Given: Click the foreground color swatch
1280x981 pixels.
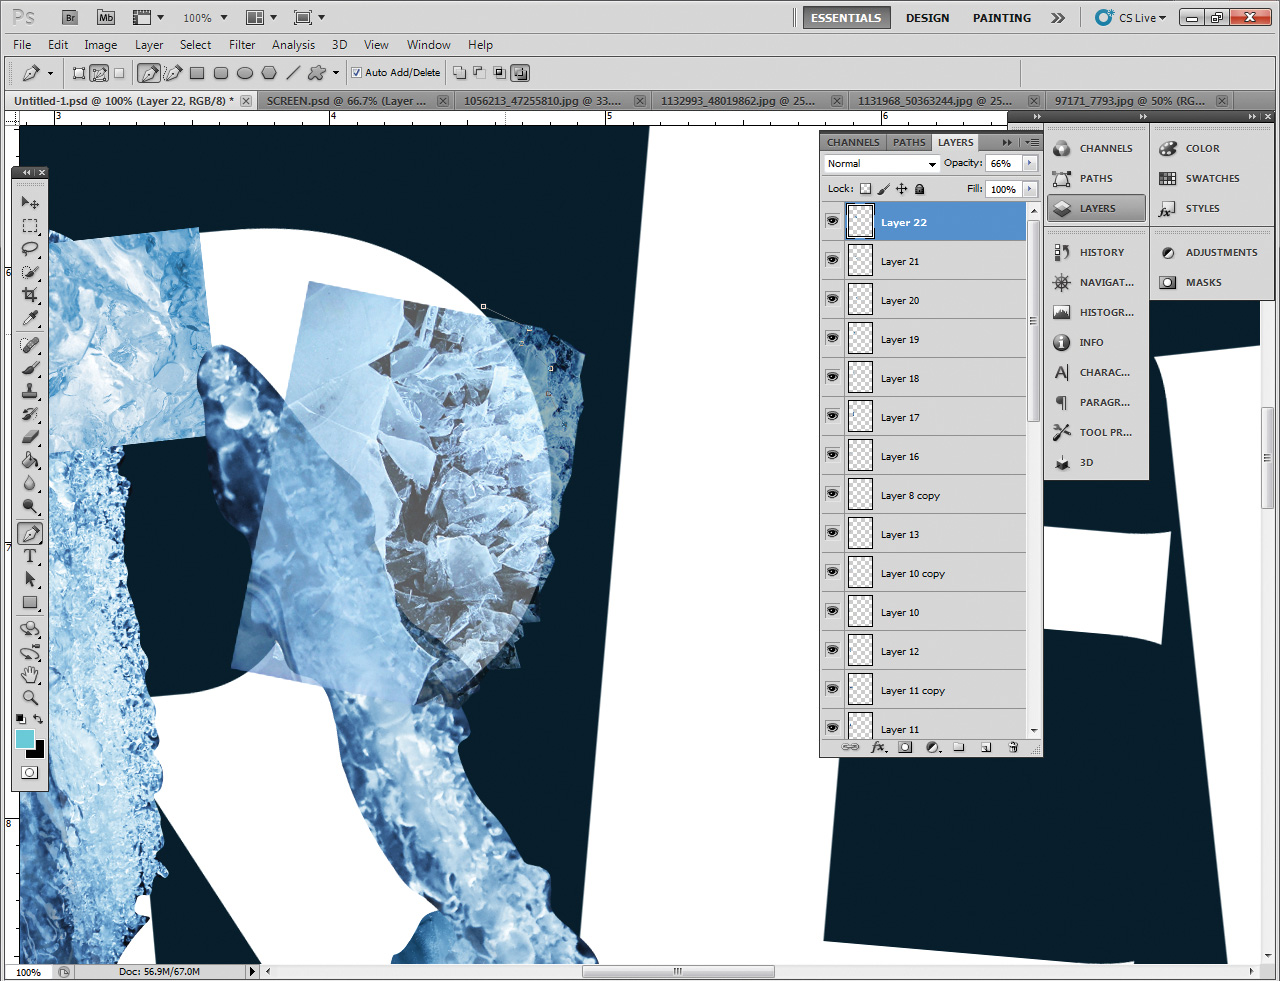Looking at the screenshot, I should tap(25, 739).
